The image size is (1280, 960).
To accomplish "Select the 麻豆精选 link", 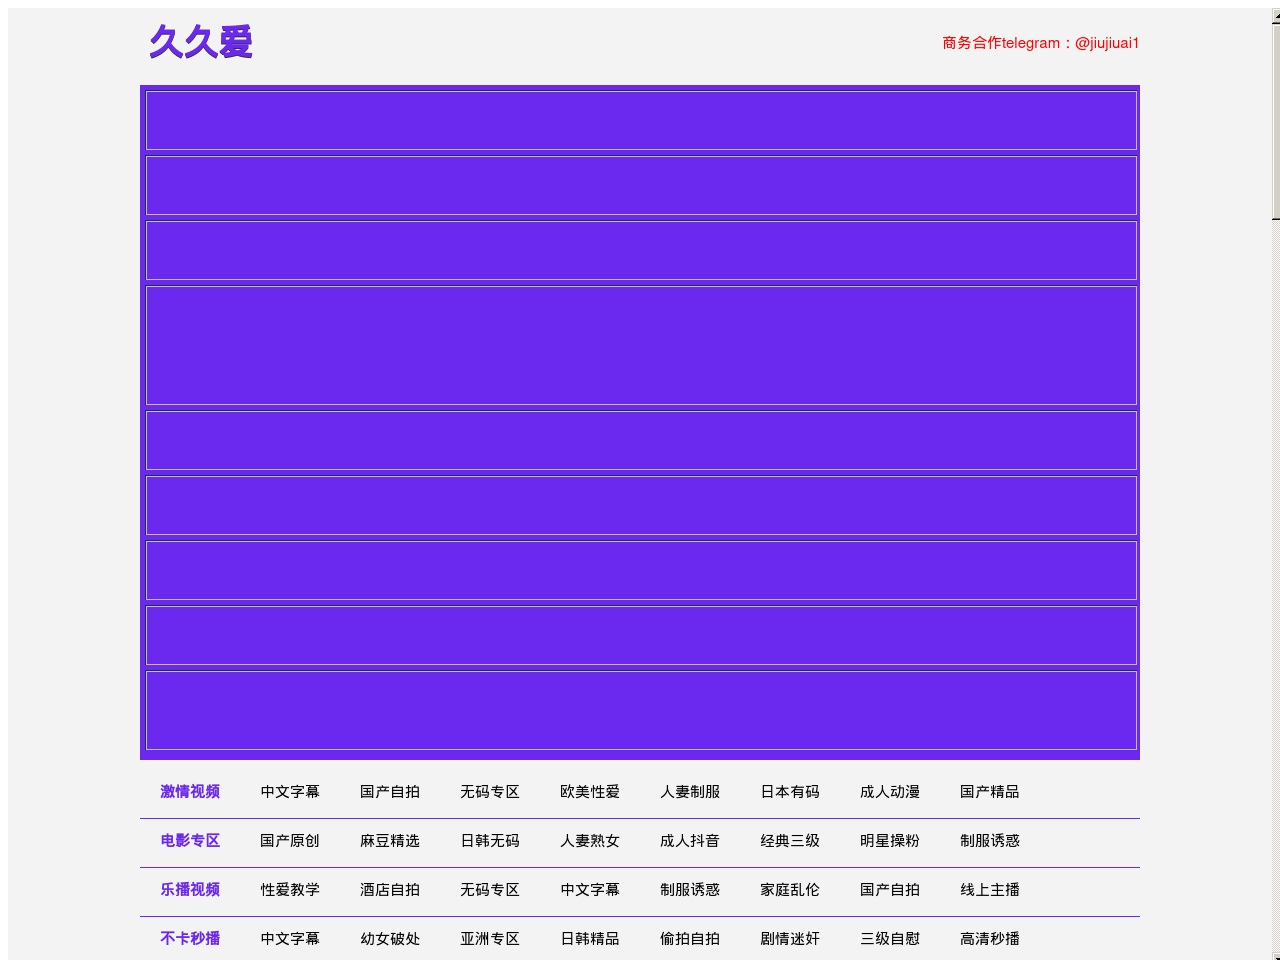I will (390, 840).
